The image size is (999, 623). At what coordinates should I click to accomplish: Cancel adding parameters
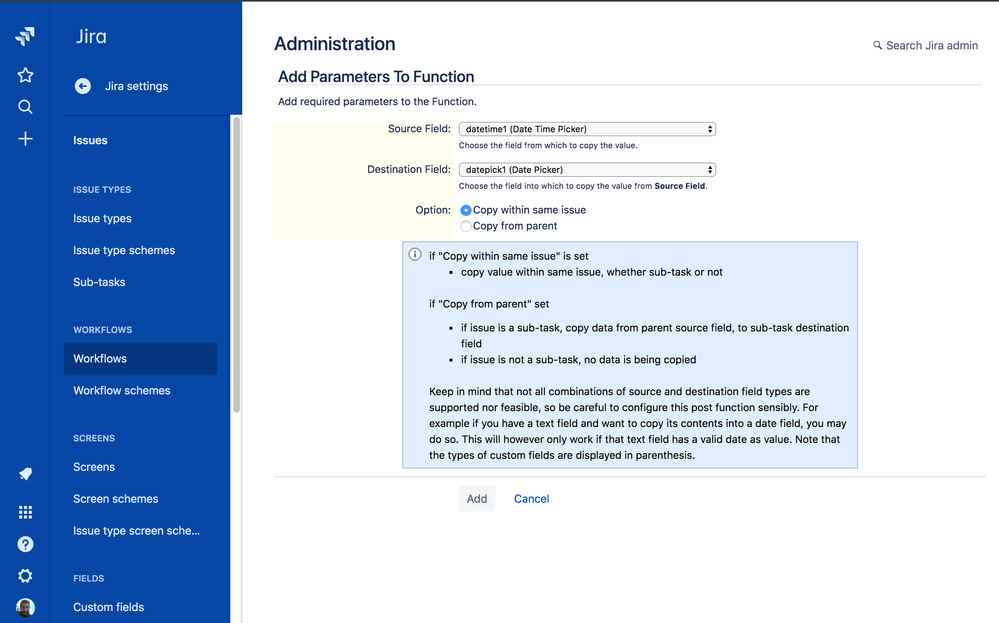click(x=531, y=499)
